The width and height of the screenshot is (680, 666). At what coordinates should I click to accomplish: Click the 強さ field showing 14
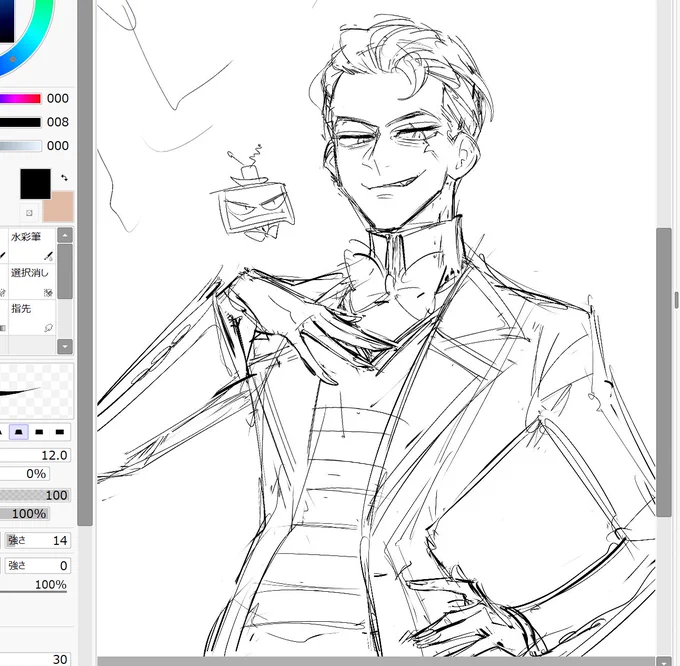click(38, 540)
